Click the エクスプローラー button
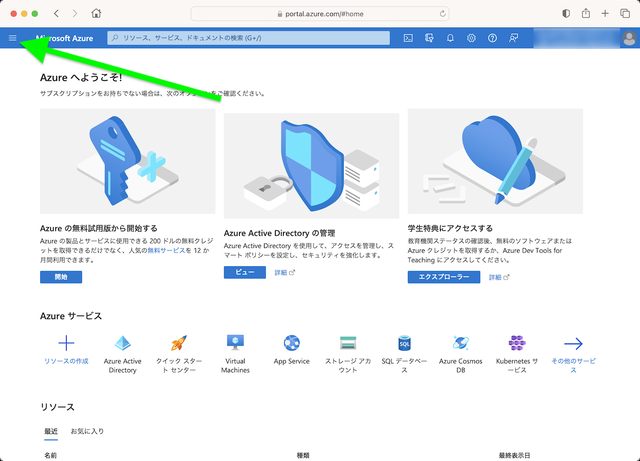The width and height of the screenshot is (640, 461). coord(444,277)
